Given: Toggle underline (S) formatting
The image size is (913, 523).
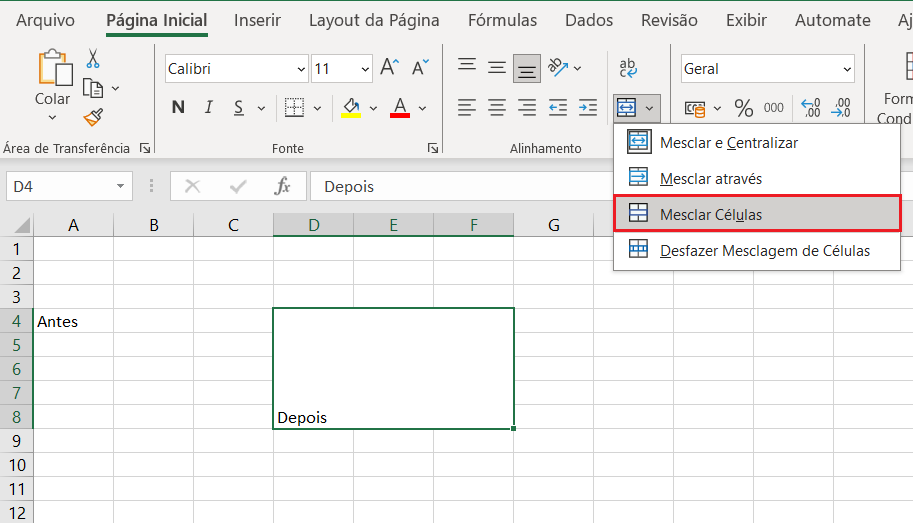Looking at the screenshot, I should (239, 108).
